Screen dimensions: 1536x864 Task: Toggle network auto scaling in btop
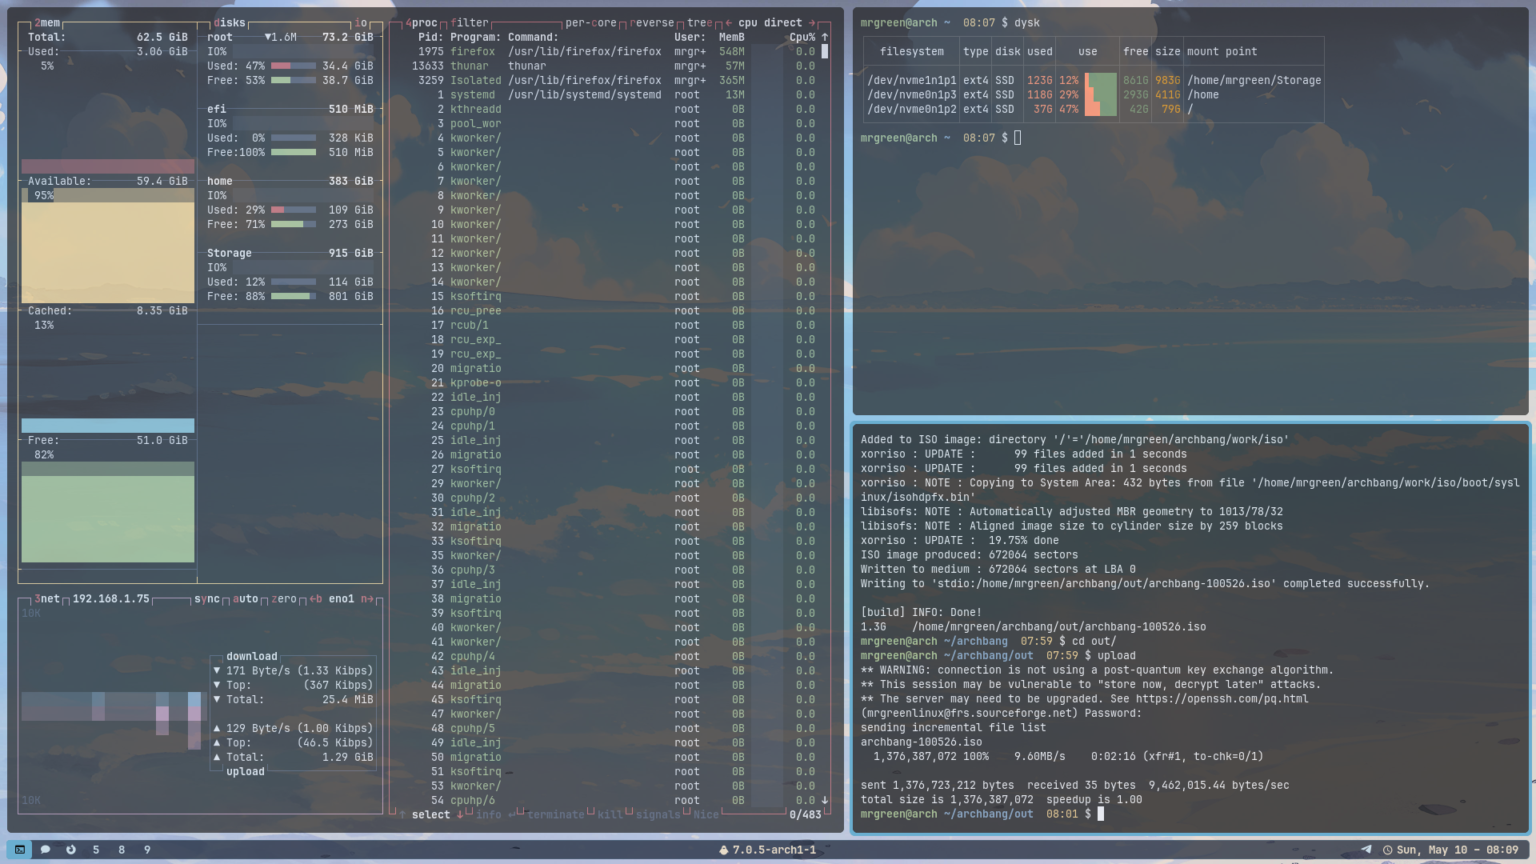[x=246, y=599]
